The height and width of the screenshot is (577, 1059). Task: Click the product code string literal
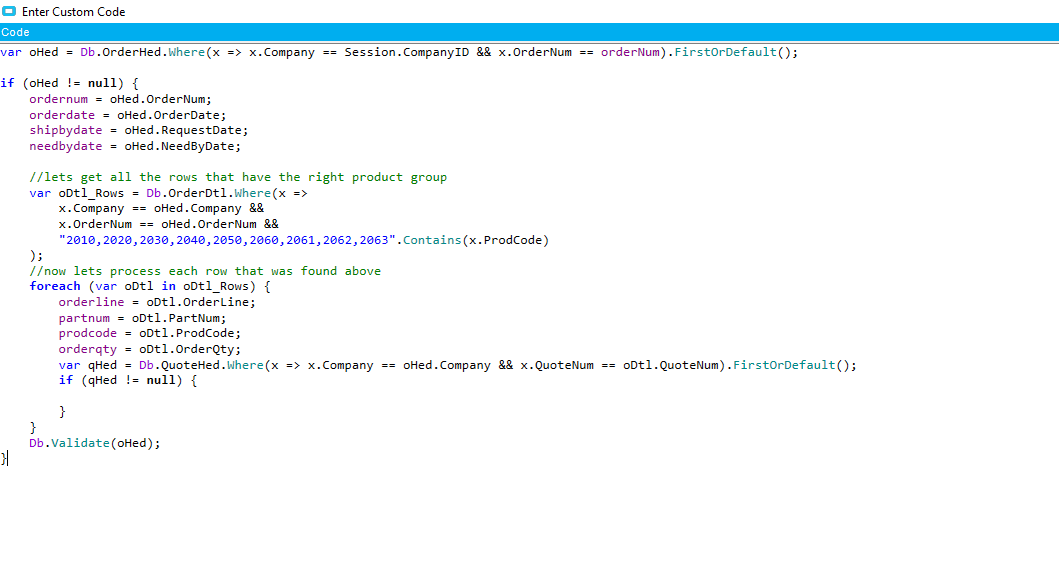tap(227, 241)
